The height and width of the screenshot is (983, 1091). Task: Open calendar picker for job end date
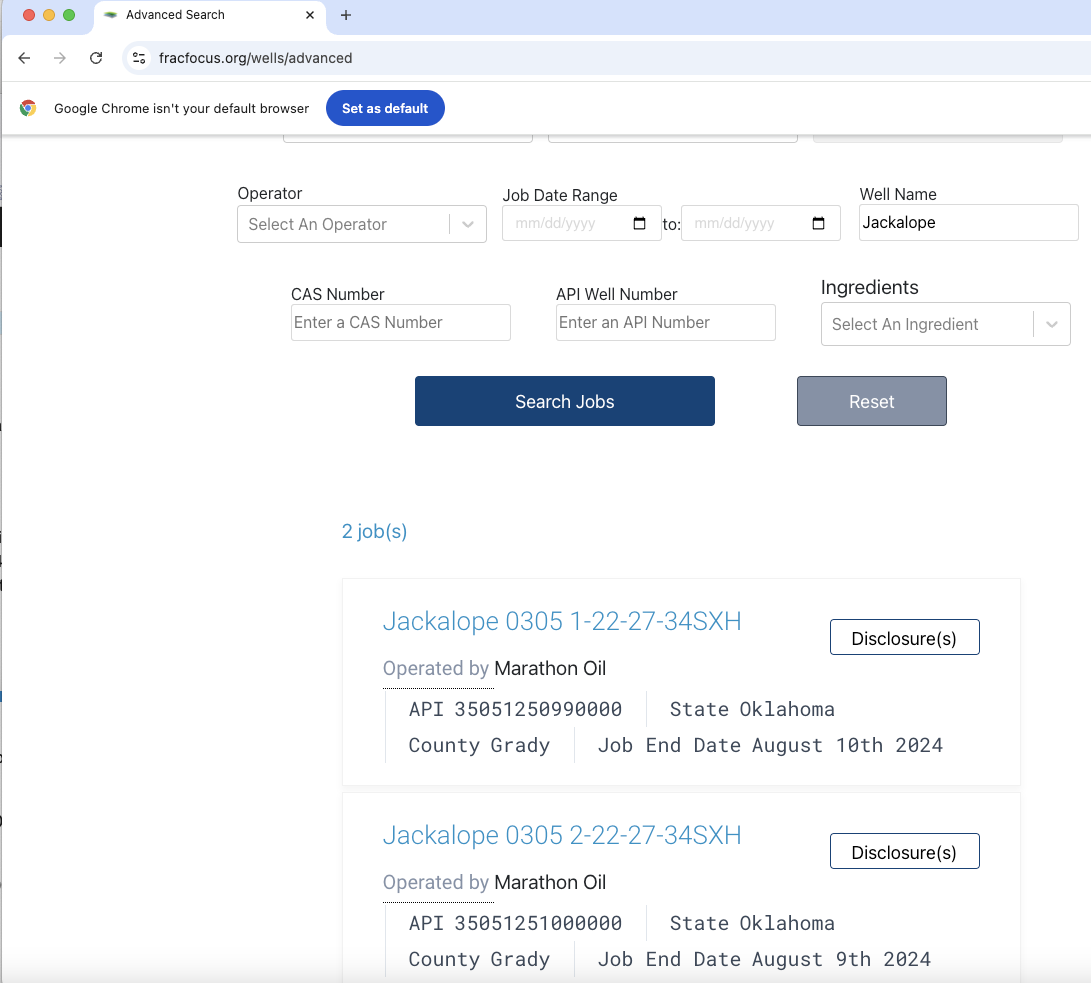(x=818, y=224)
